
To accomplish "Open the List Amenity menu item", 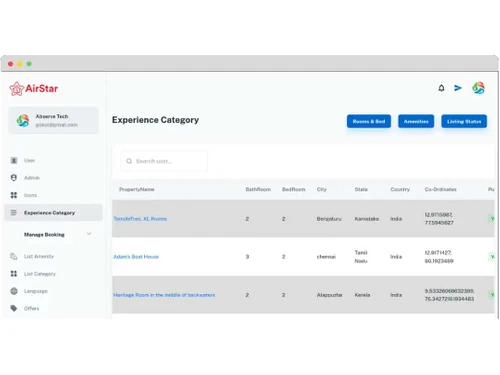I will (x=39, y=256).
